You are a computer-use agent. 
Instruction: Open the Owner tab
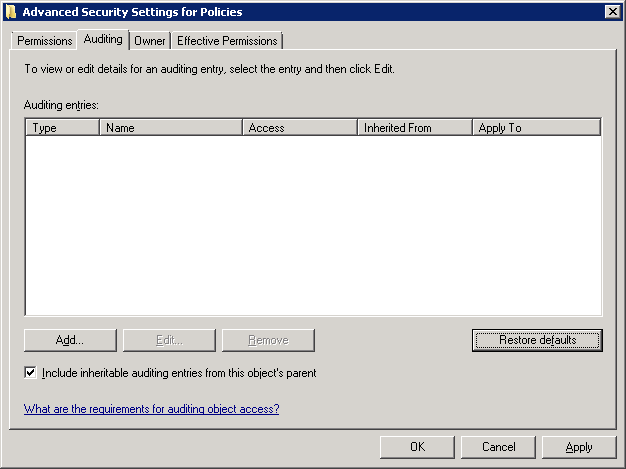pyautogui.click(x=150, y=41)
